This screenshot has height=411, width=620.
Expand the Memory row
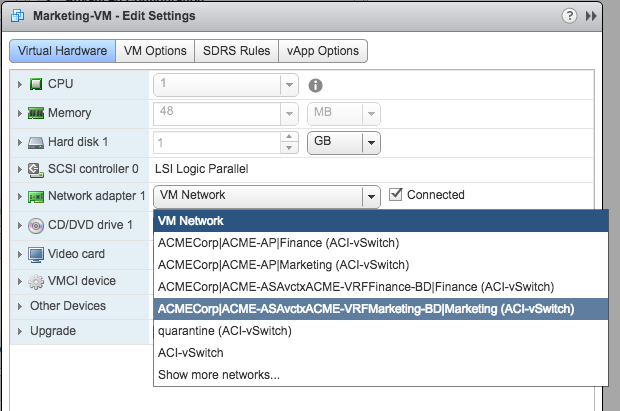coord(19,113)
